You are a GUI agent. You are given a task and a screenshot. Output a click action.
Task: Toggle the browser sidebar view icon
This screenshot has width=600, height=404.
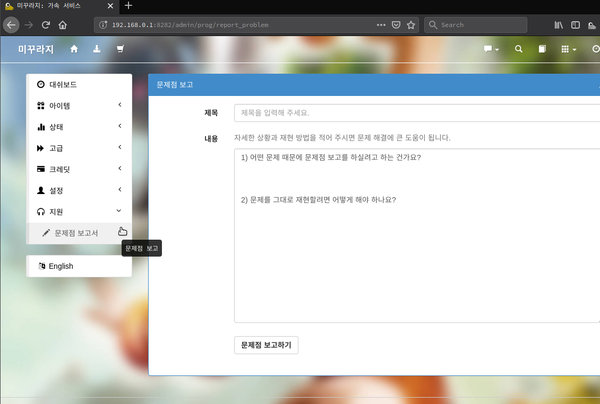[x=576, y=25]
